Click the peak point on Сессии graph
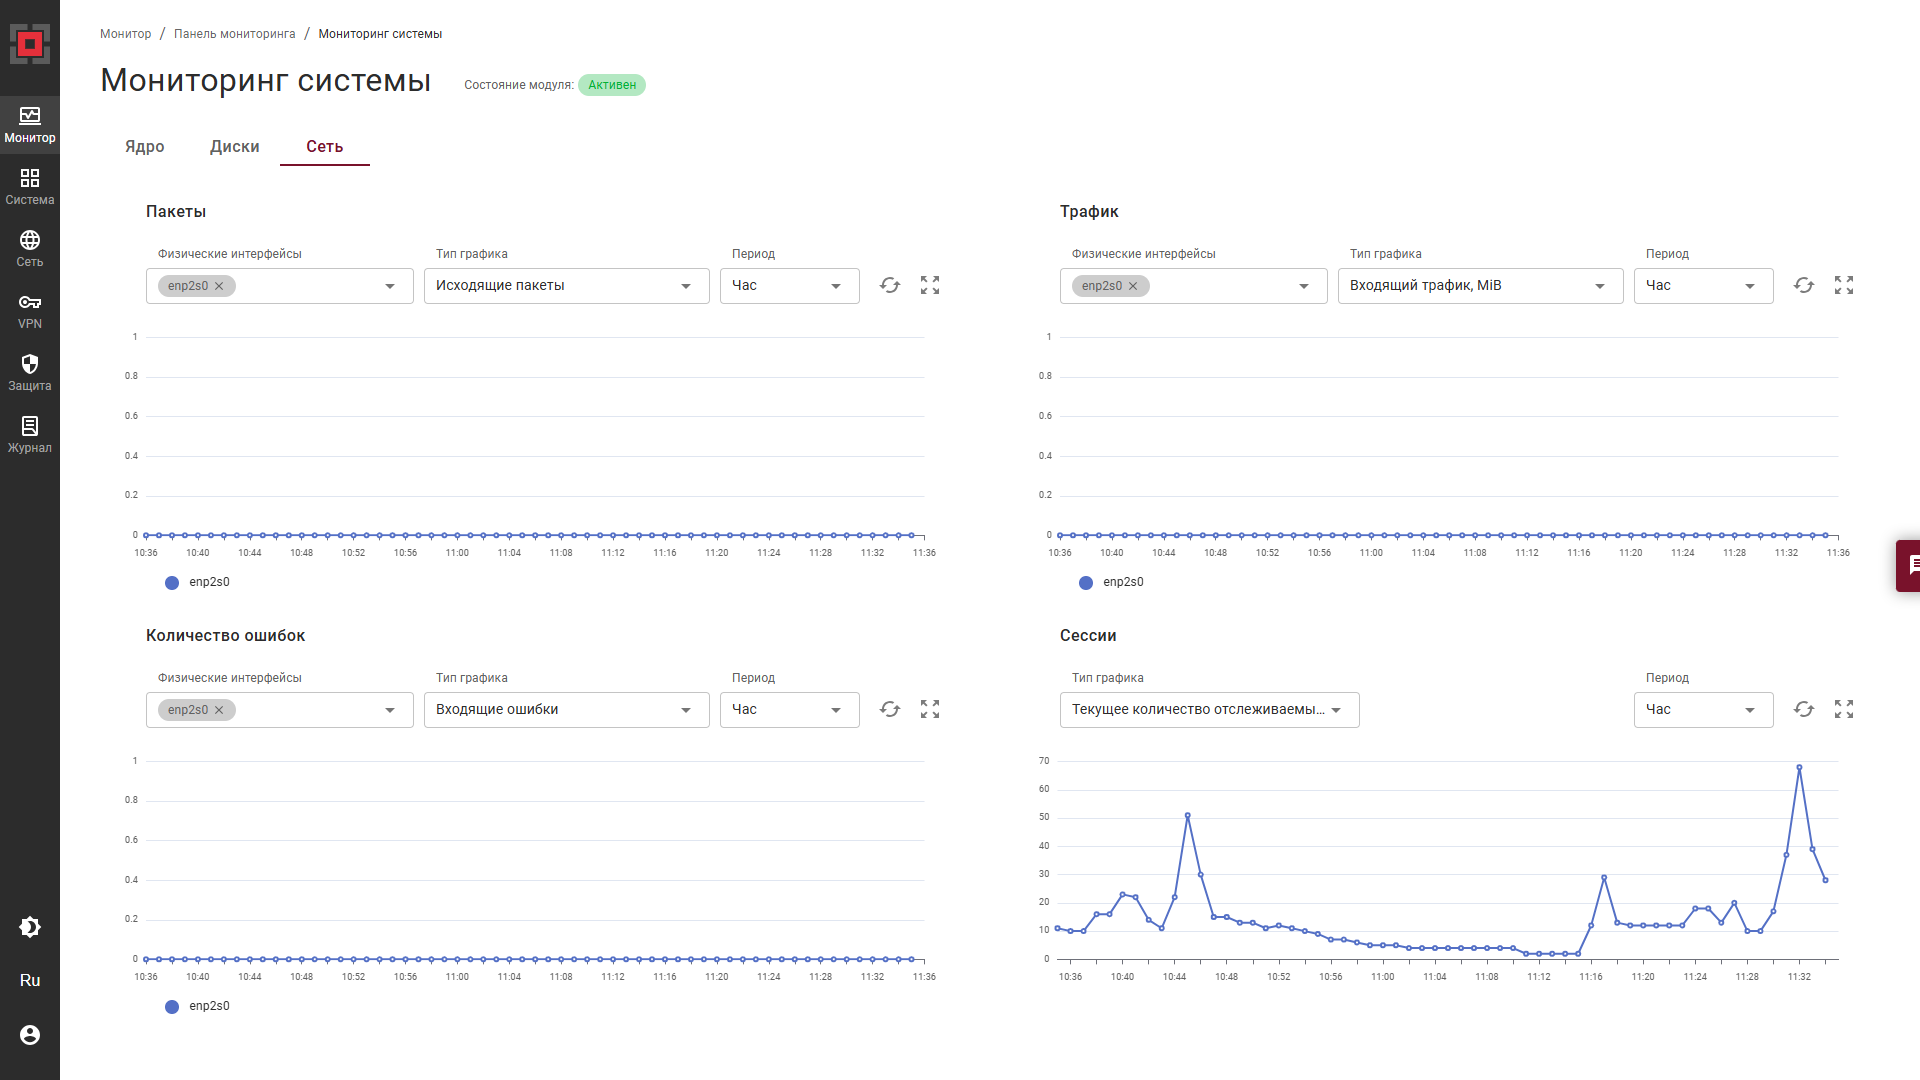1920x1080 pixels. (1799, 768)
